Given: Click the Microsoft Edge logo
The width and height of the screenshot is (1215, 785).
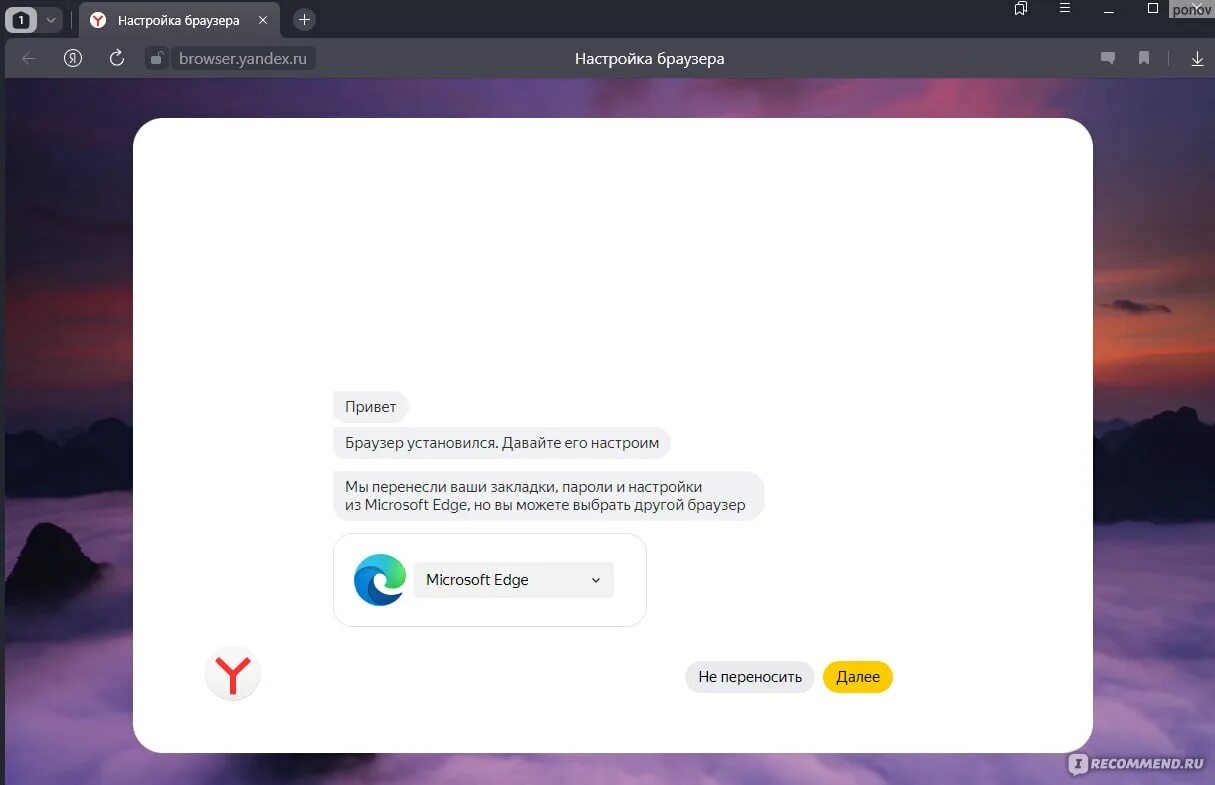Looking at the screenshot, I should tap(380, 580).
